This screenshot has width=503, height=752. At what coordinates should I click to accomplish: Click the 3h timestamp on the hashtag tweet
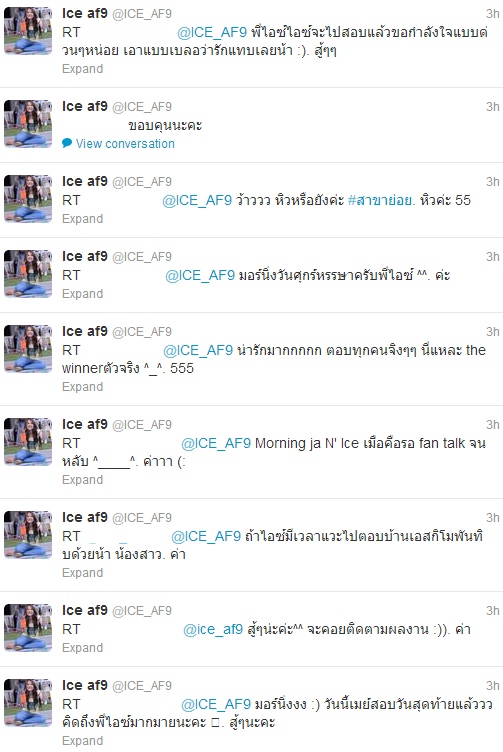[x=493, y=181]
